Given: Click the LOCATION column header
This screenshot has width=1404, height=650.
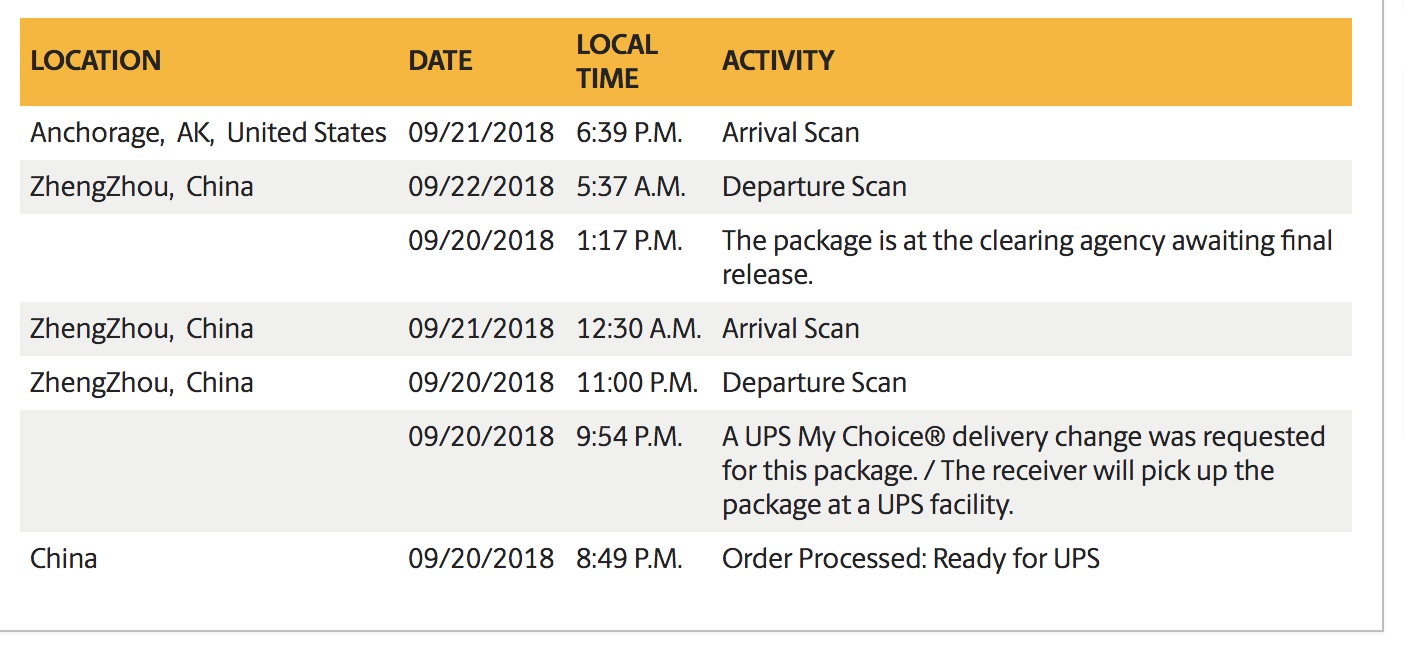Looking at the screenshot, I should 96,61.
